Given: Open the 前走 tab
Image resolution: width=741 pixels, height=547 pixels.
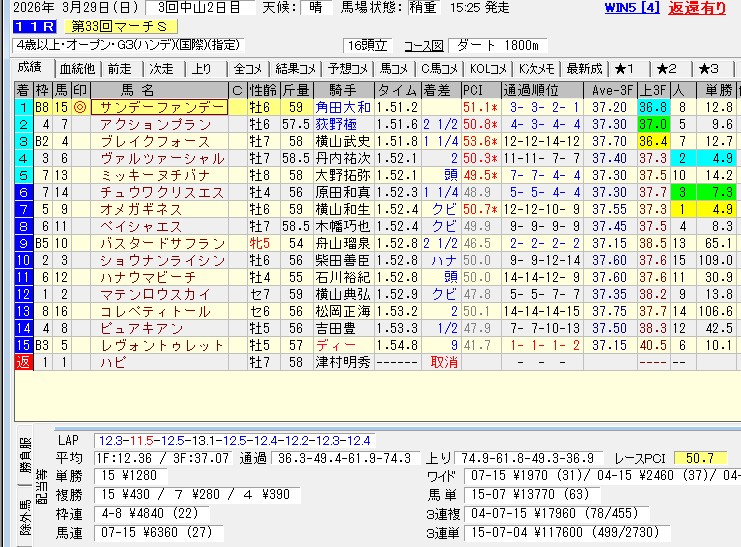Looking at the screenshot, I should pos(119,68).
